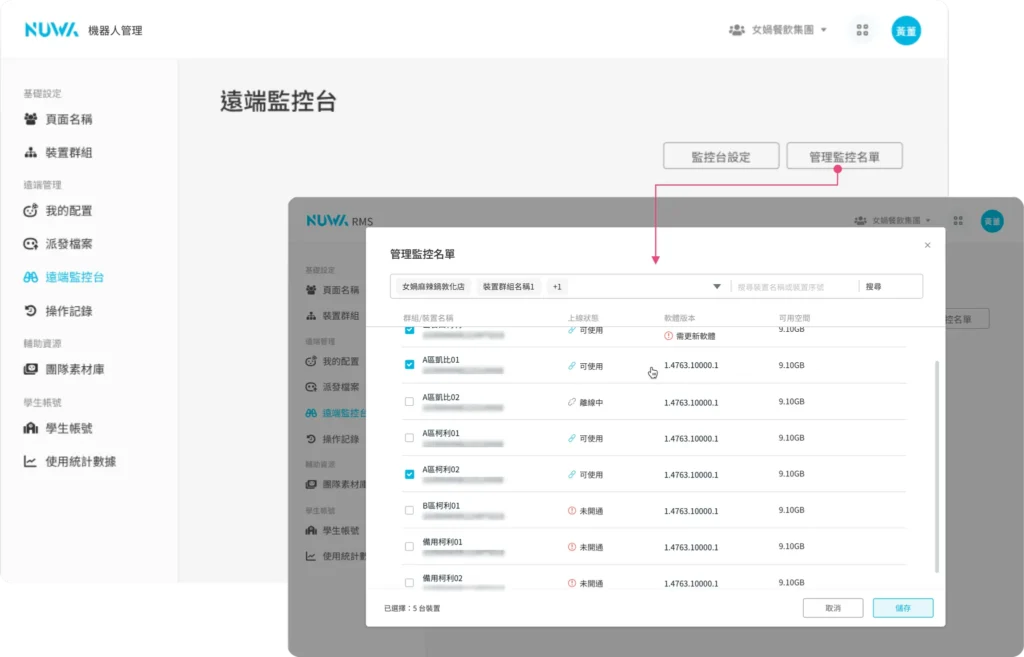Click the user avatar icon in header

coord(905,30)
